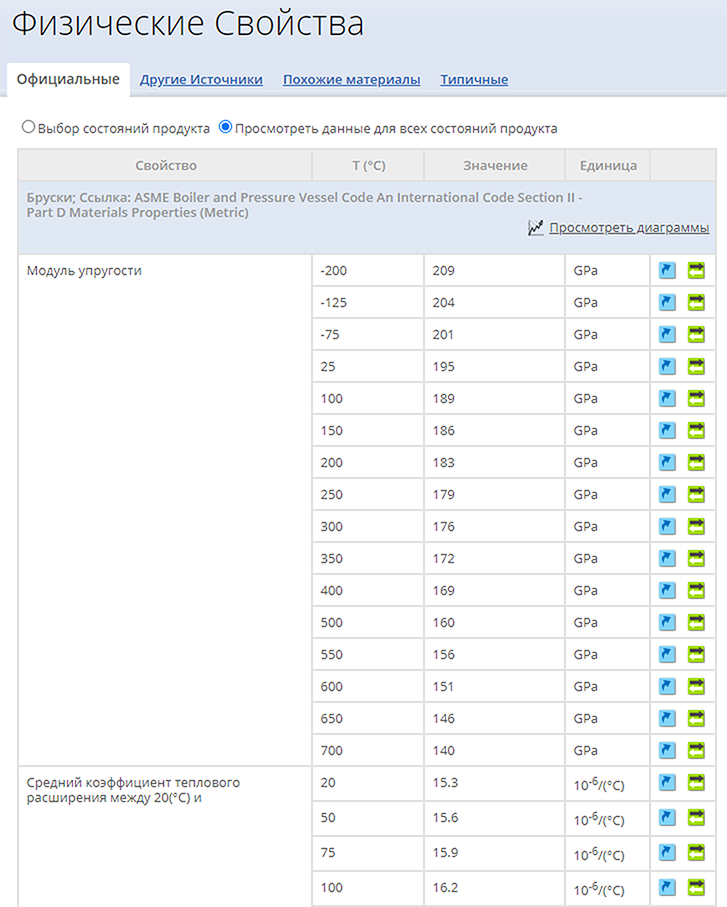Open the Просмотреть диаграммы link
The image size is (727, 907).
pyautogui.click(x=629, y=228)
